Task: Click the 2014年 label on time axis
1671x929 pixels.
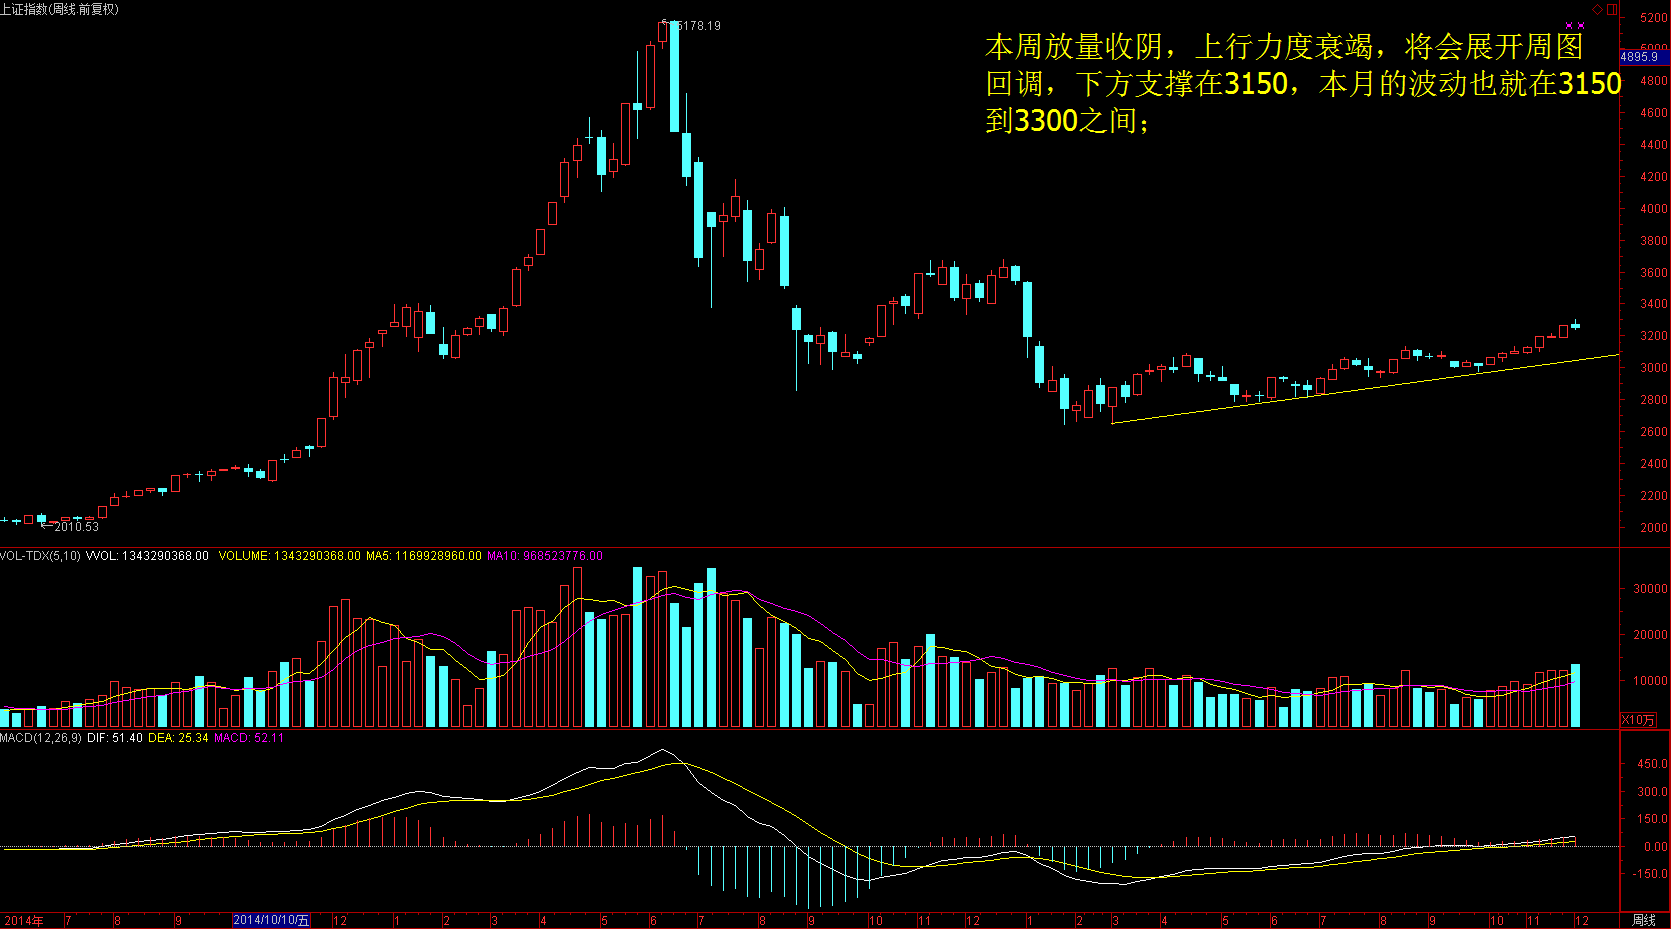Action: (24, 920)
